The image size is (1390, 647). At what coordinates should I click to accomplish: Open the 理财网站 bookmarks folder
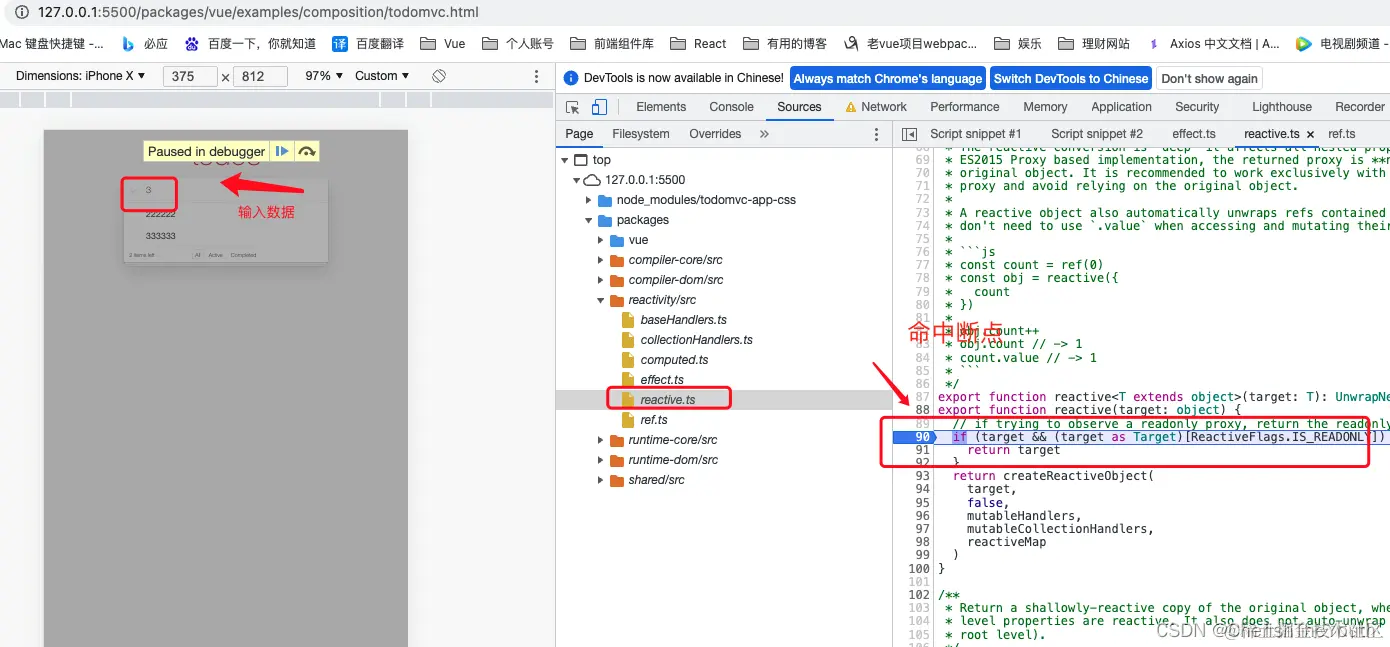pyautogui.click(x=1094, y=44)
